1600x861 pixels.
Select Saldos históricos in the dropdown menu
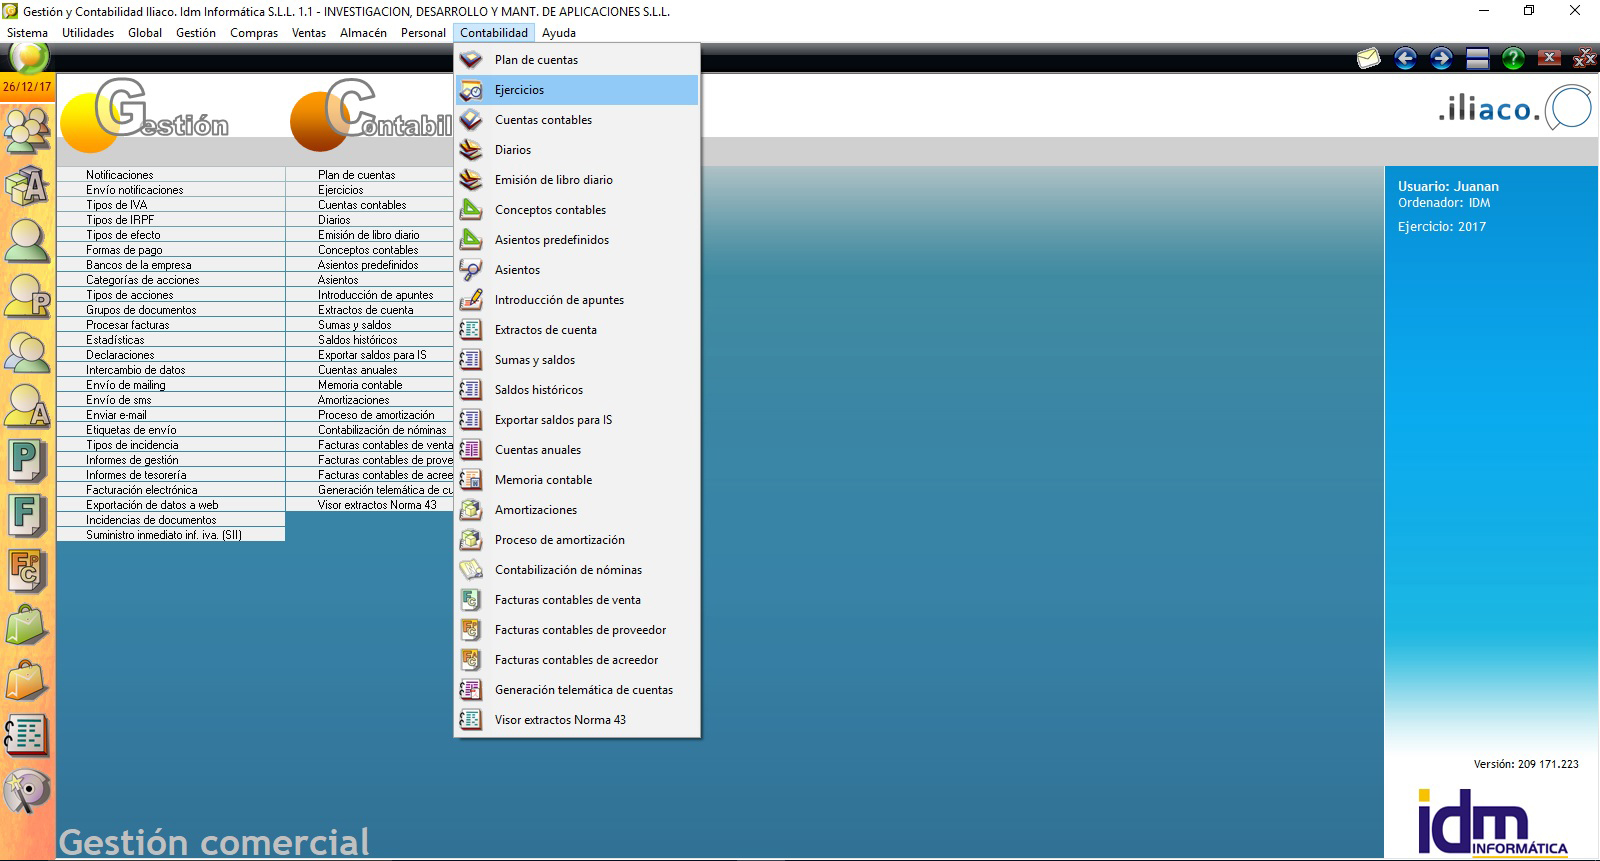(x=577, y=390)
